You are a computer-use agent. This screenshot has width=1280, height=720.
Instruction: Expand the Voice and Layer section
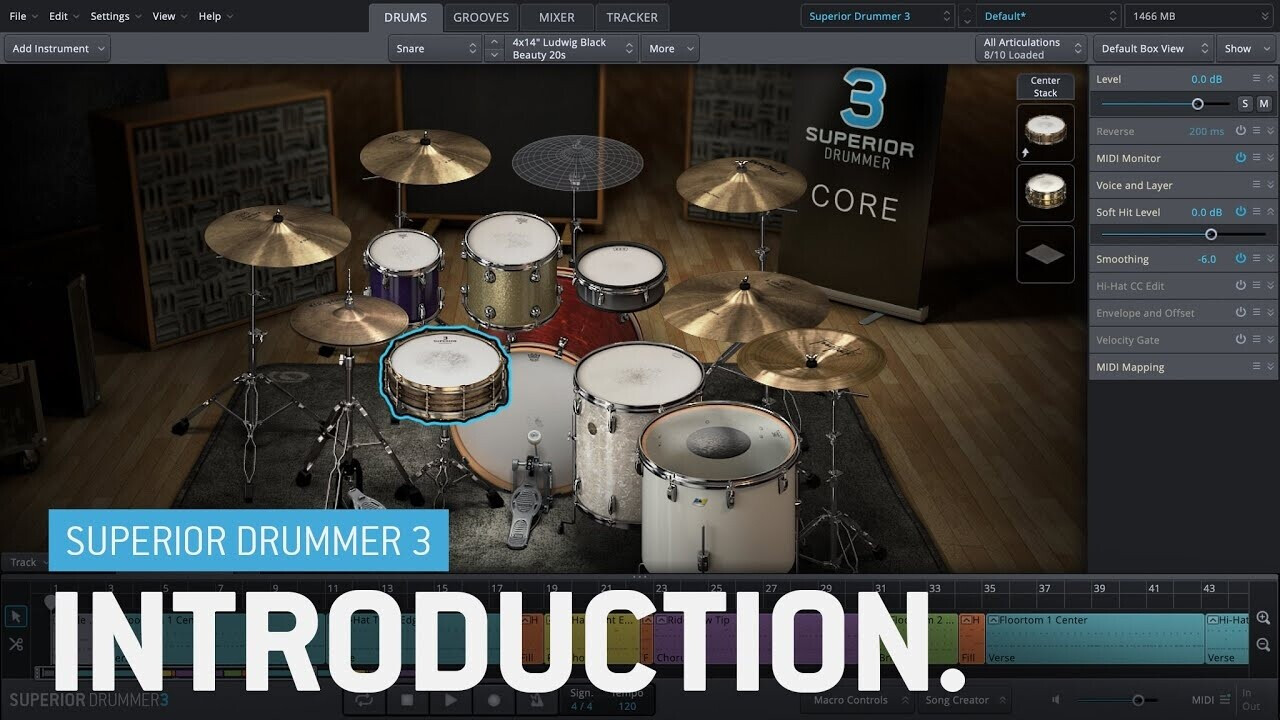(1271, 185)
